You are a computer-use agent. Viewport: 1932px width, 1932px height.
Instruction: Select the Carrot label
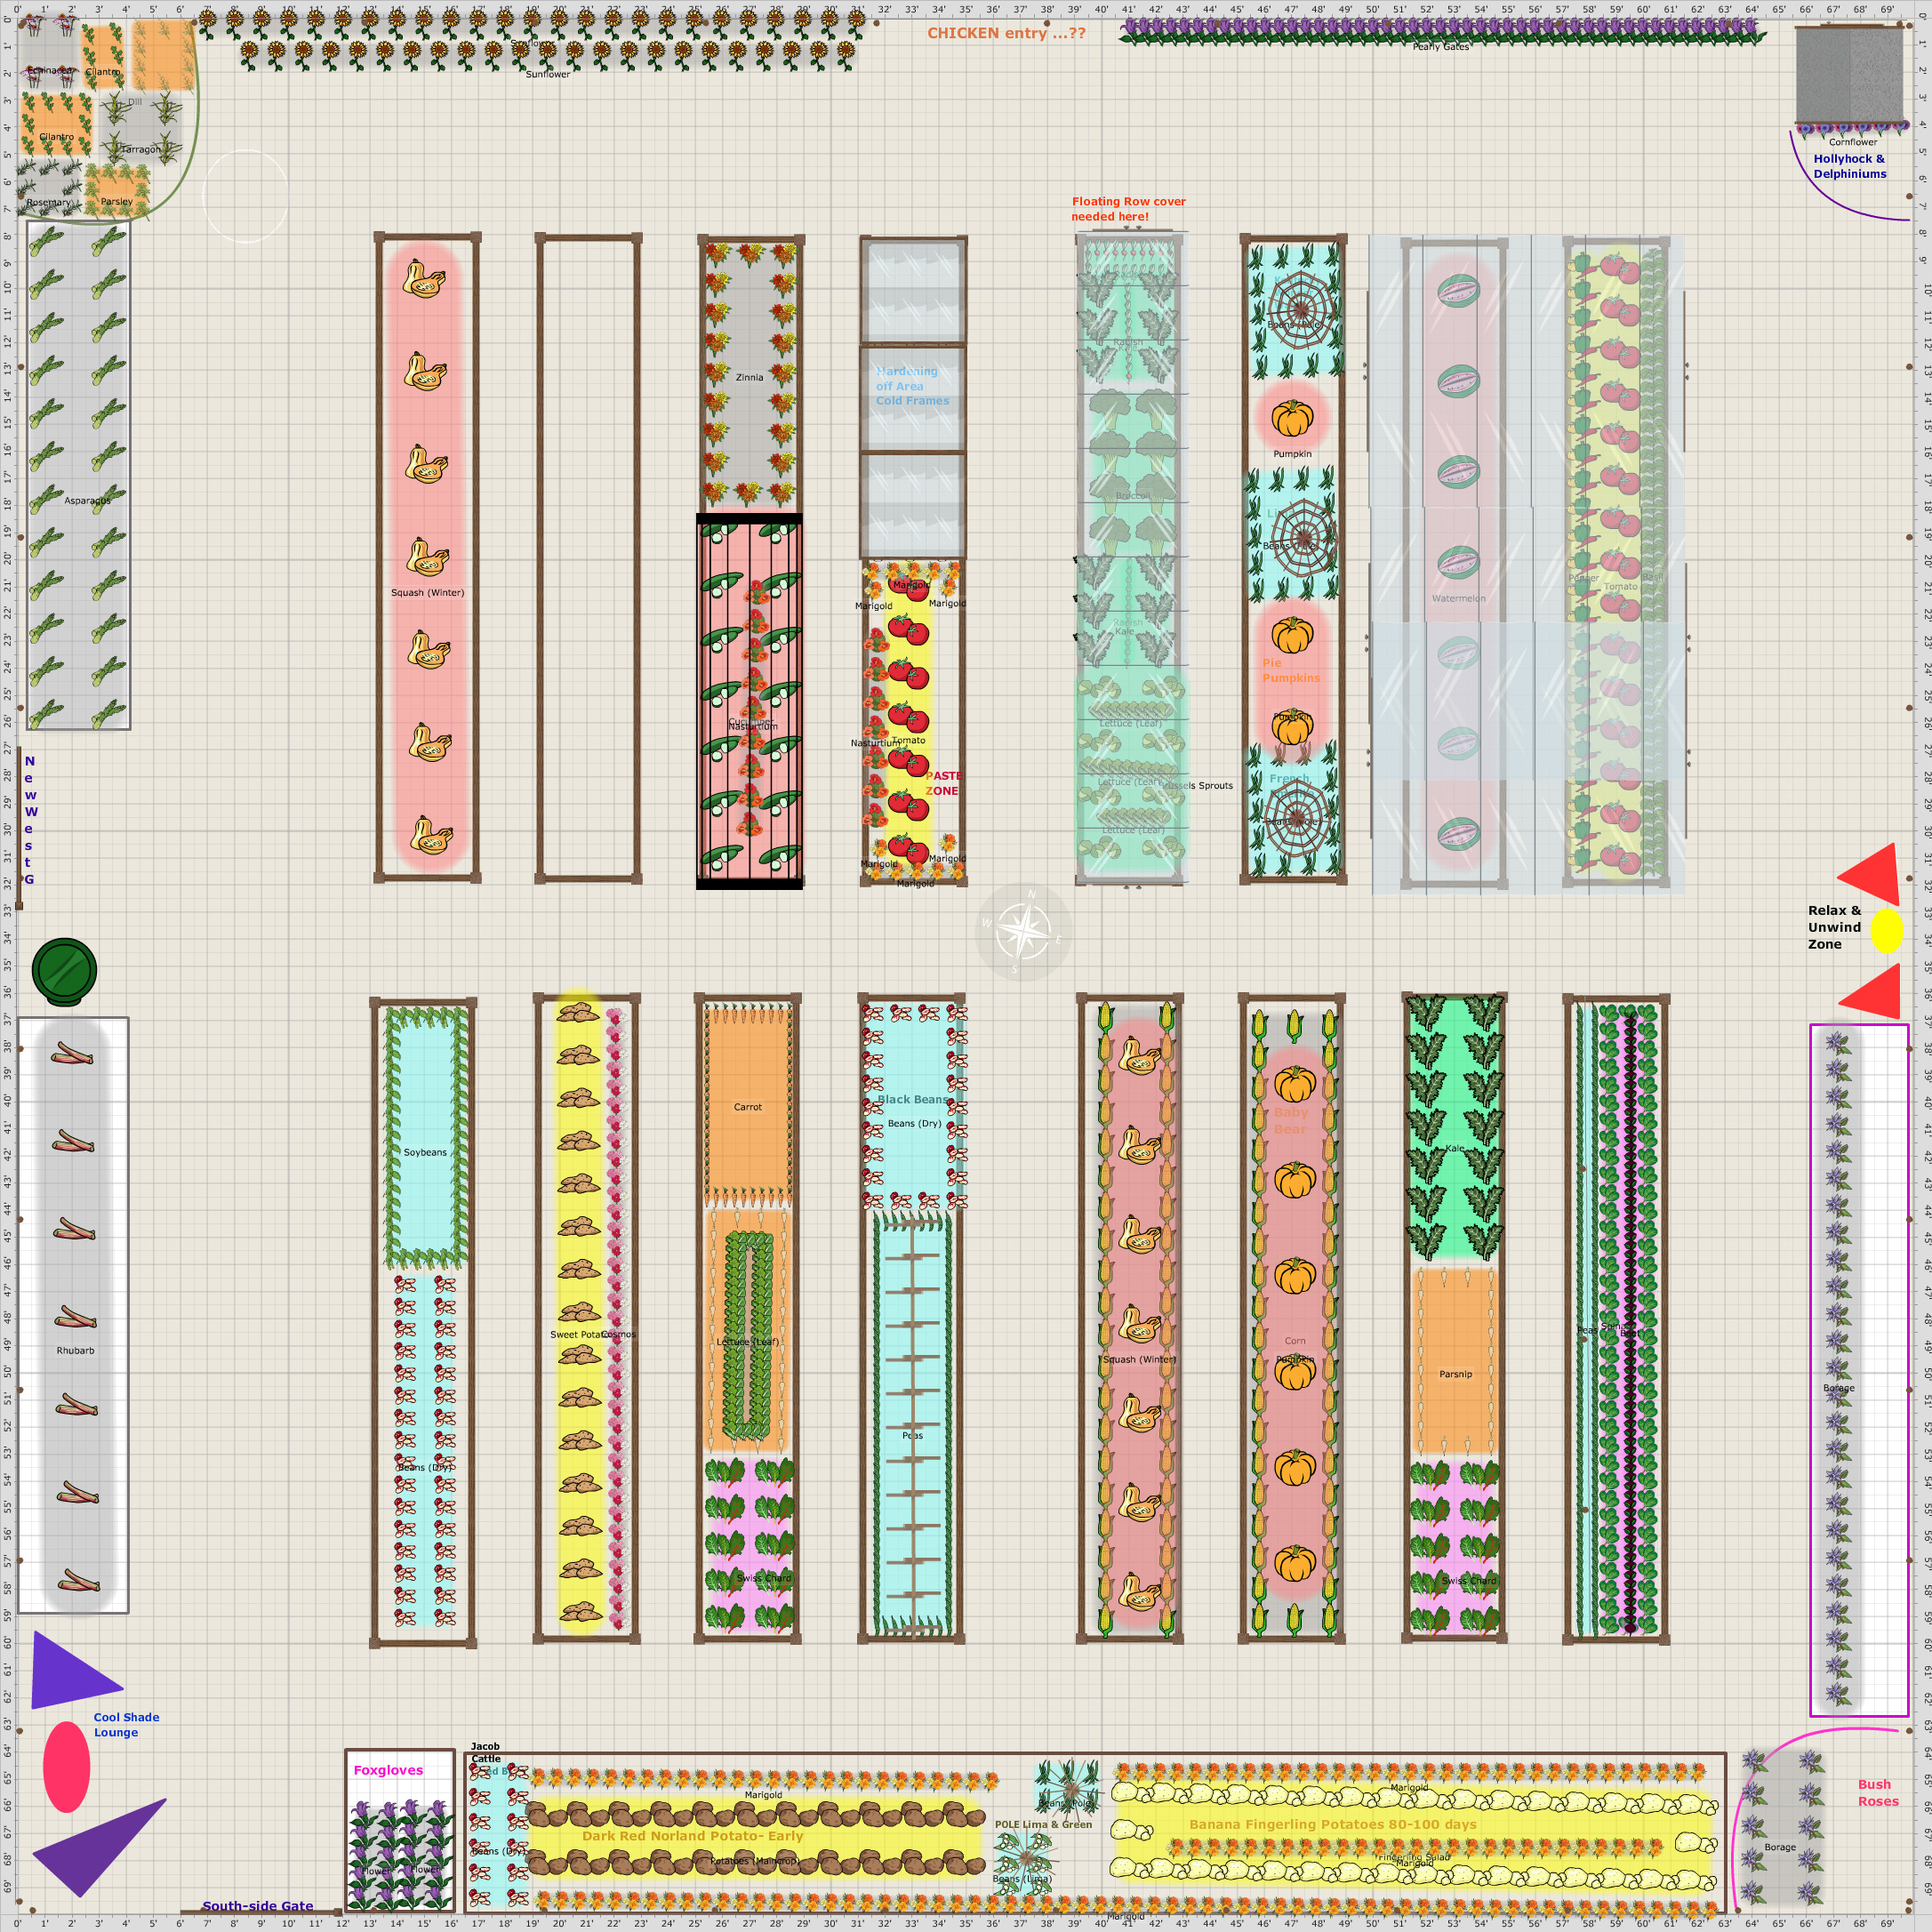pyautogui.click(x=747, y=1107)
